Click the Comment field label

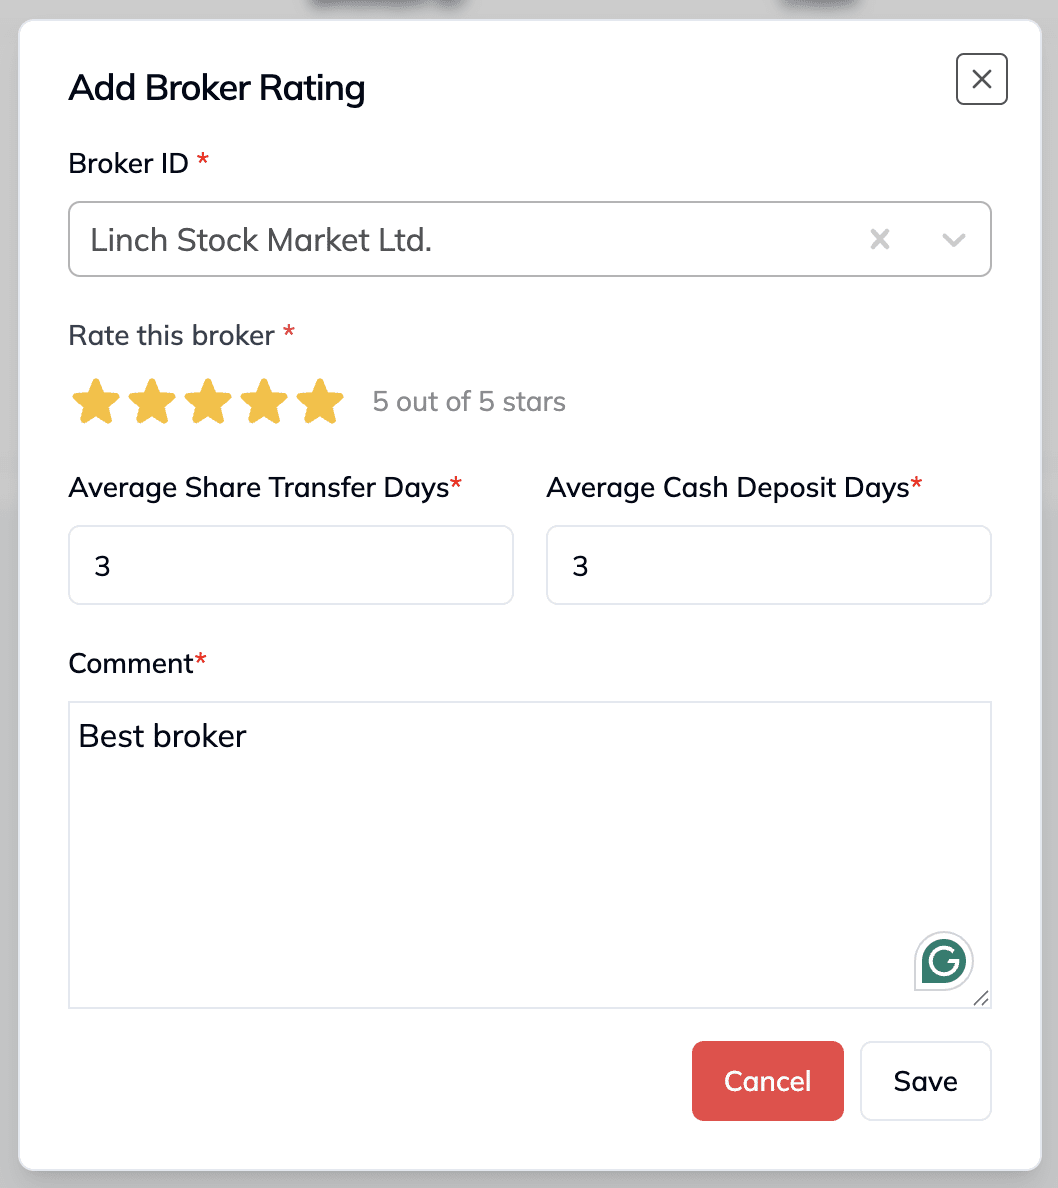coord(131,664)
